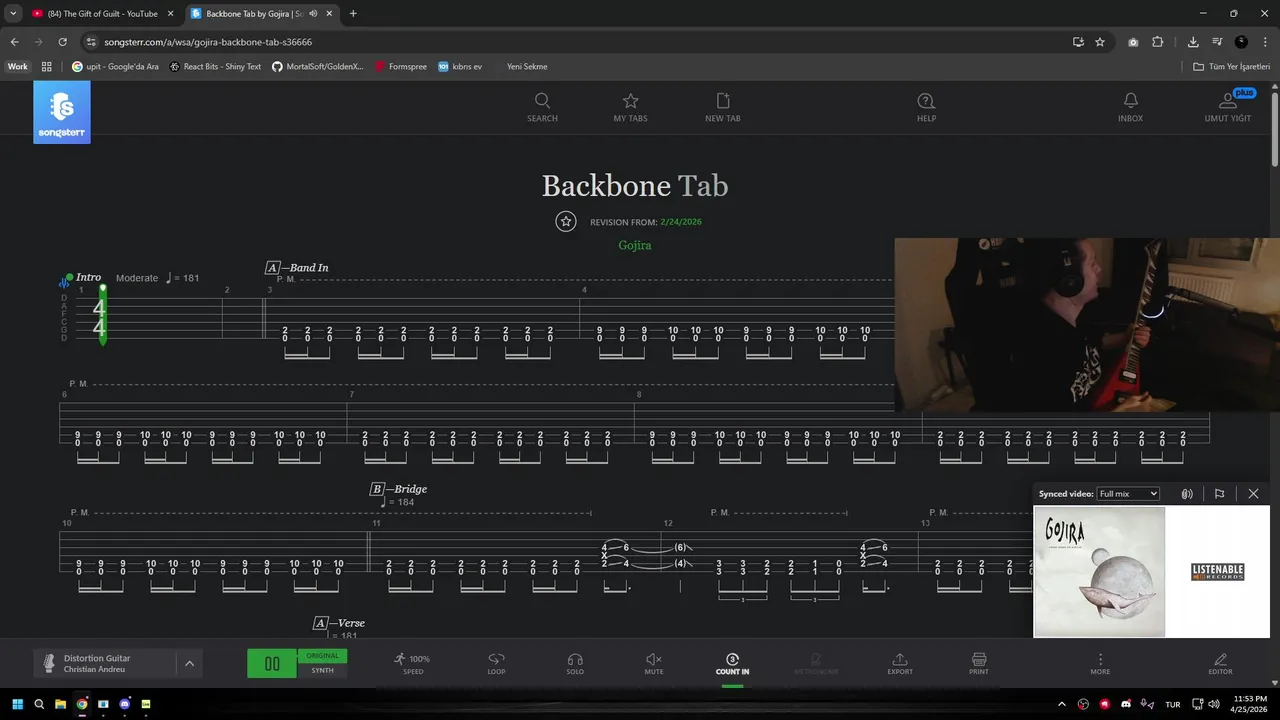1280x720 pixels.
Task: Open My Tabs star icon
Action: 630,101
